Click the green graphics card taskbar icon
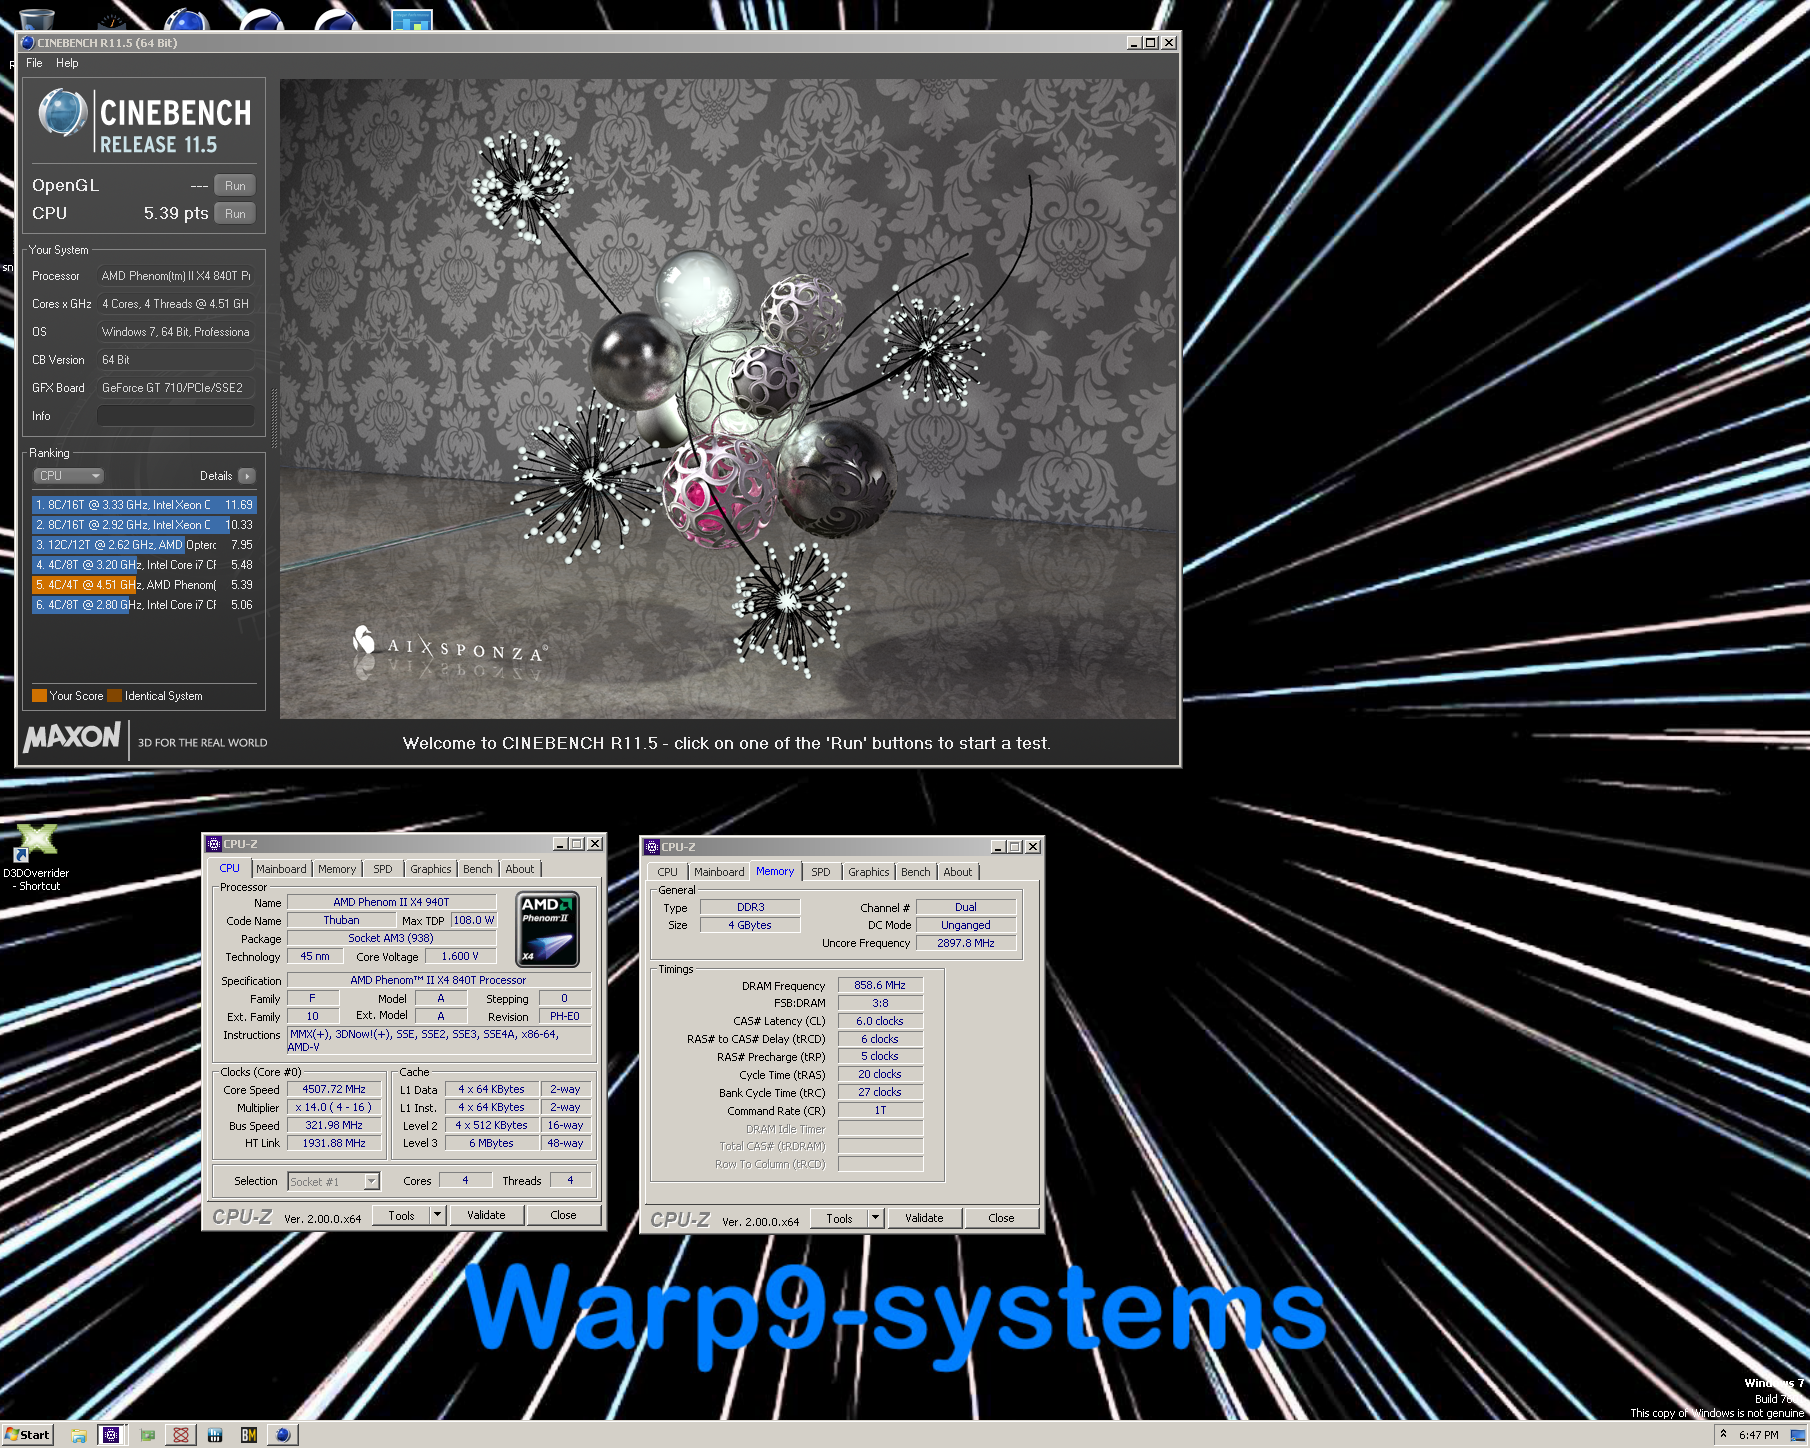 click(148, 1435)
